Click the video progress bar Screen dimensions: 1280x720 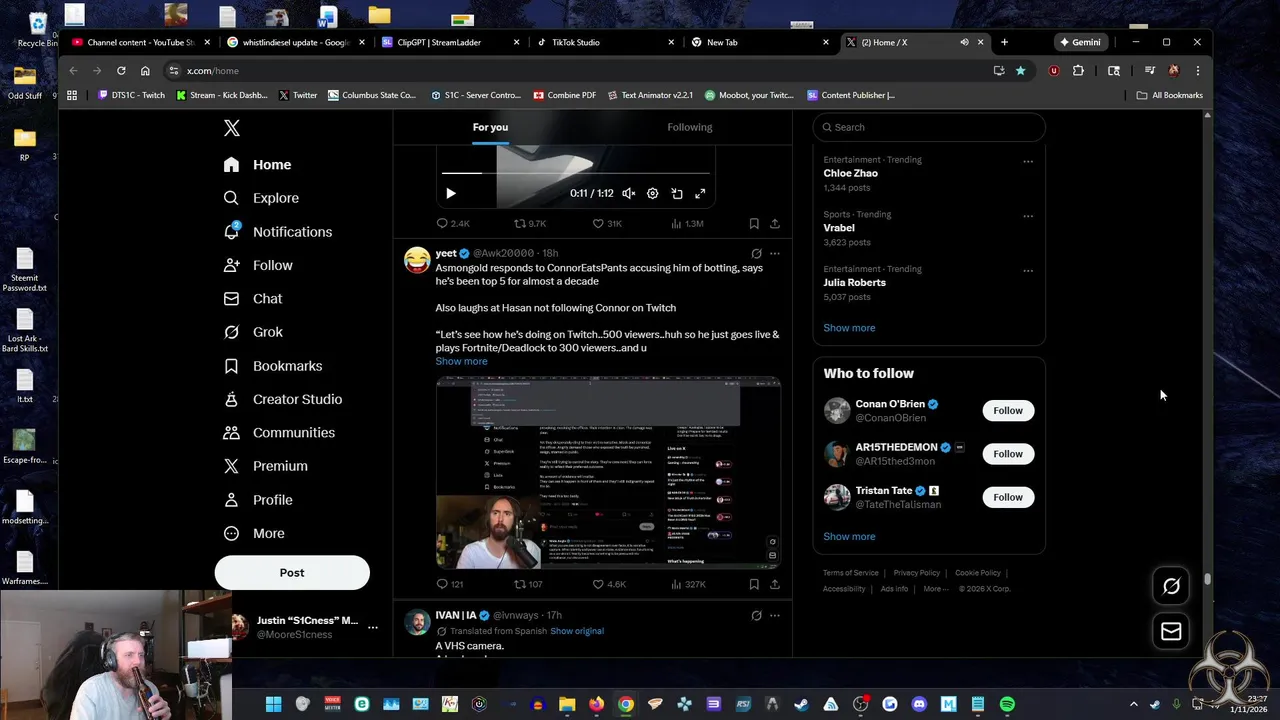coord(575,172)
